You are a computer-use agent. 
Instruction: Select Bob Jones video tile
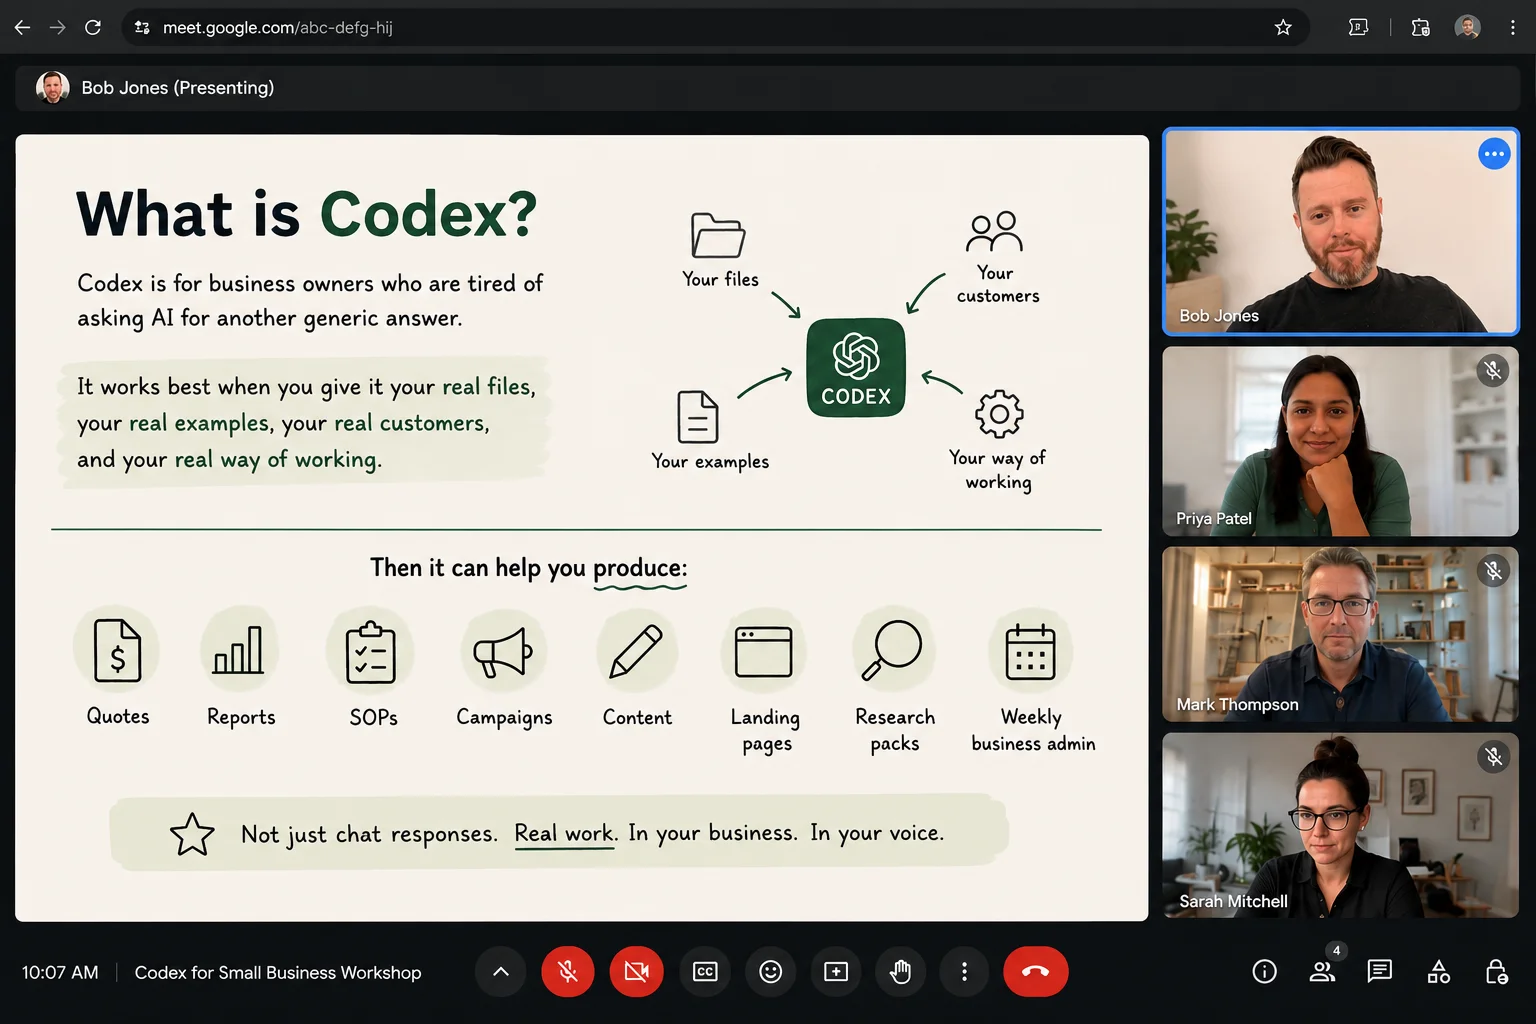point(1341,231)
